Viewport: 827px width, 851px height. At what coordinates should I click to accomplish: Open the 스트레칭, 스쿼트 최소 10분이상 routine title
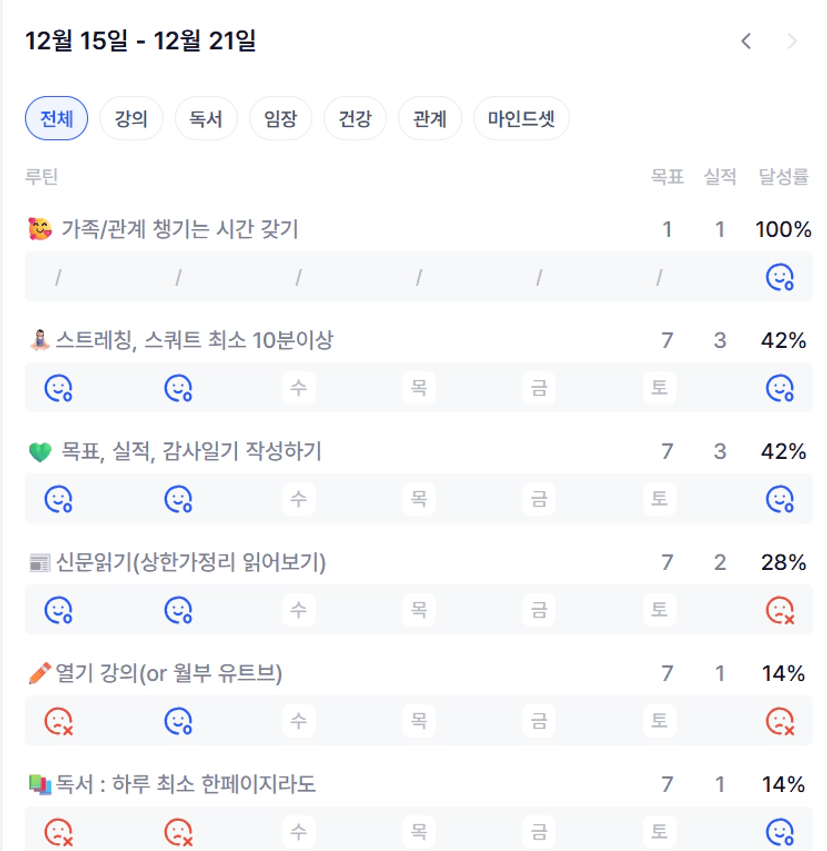tap(196, 341)
